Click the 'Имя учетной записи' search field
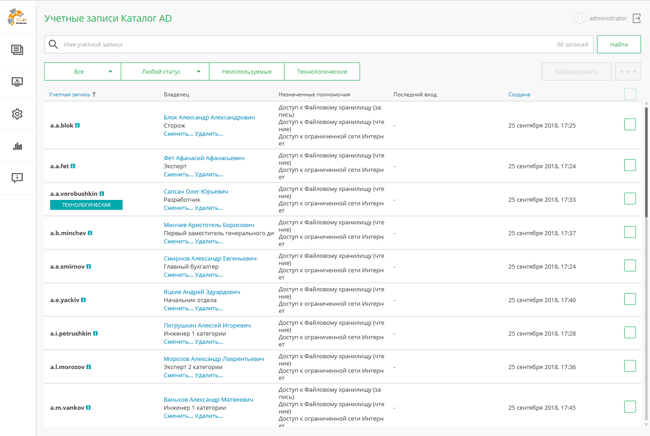The height and width of the screenshot is (436, 650). pos(300,44)
